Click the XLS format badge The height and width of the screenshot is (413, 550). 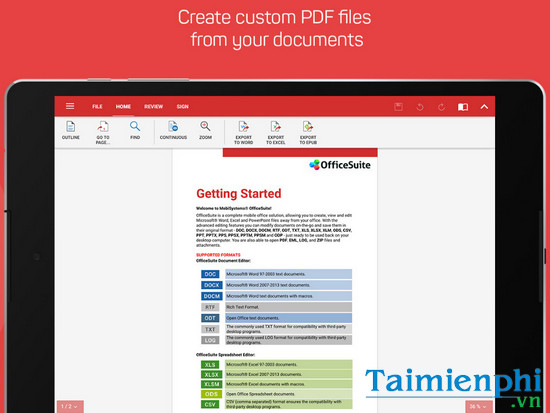point(210,365)
